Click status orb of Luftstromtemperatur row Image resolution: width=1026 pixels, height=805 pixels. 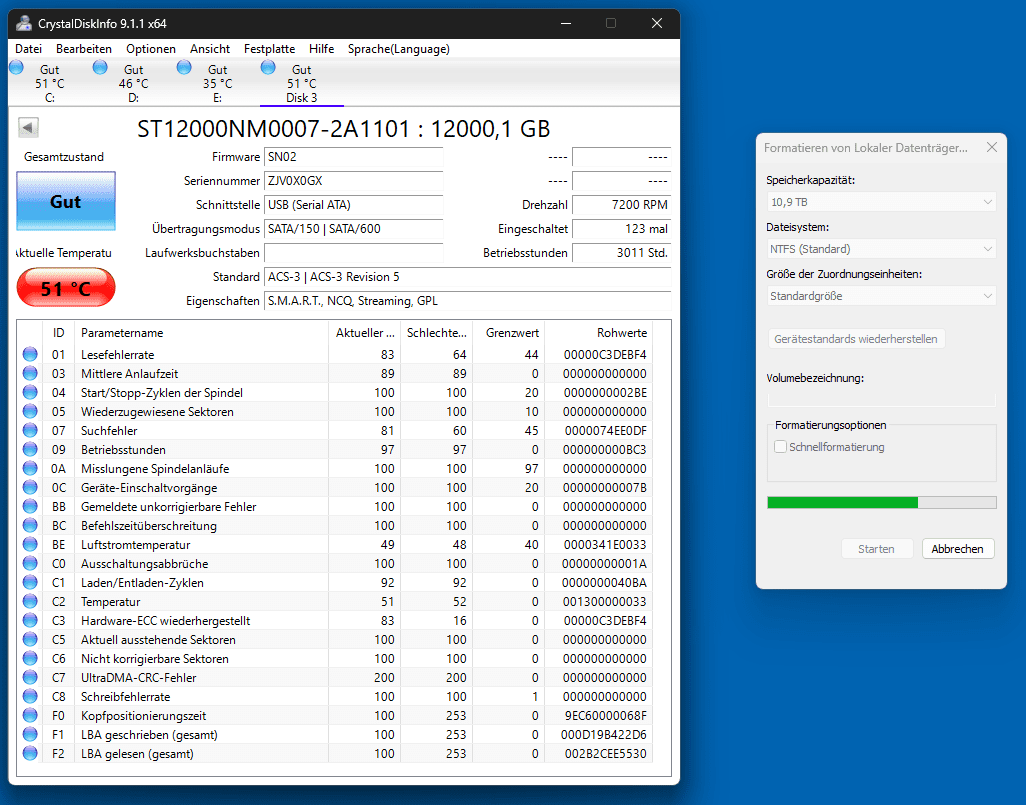(x=30, y=544)
